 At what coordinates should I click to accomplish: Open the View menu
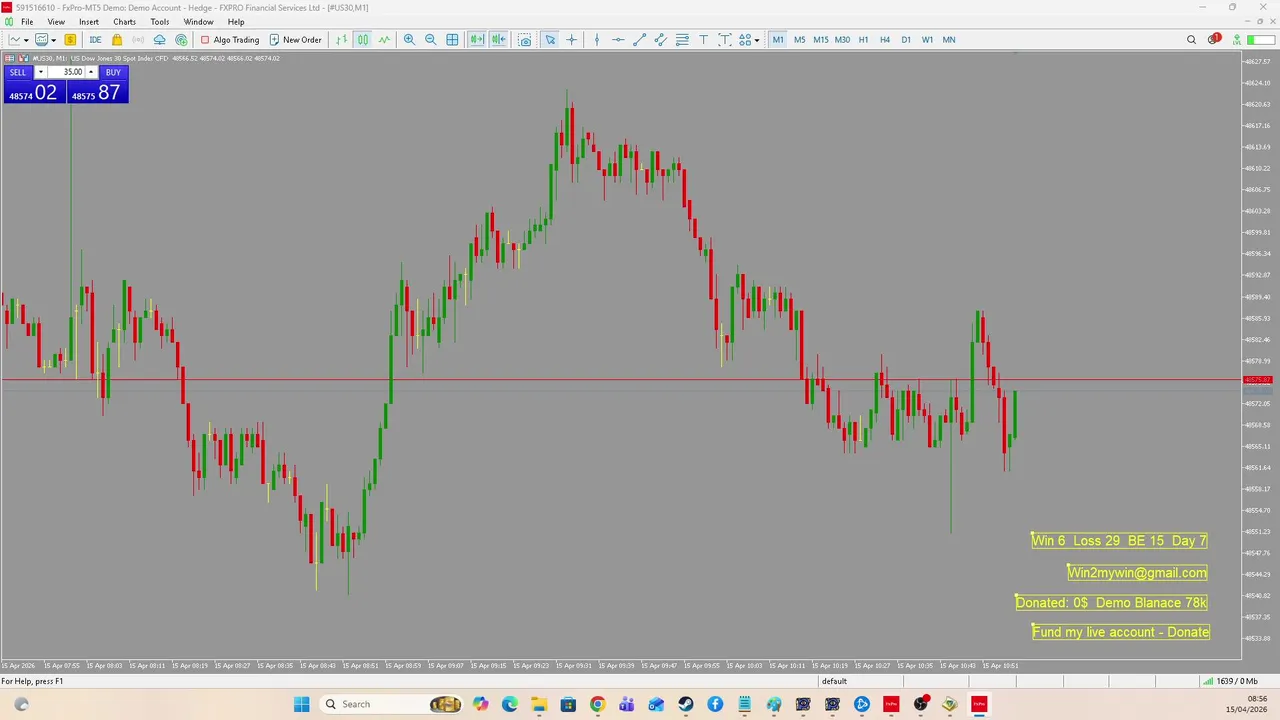pyautogui.click(x=56, y=22)
